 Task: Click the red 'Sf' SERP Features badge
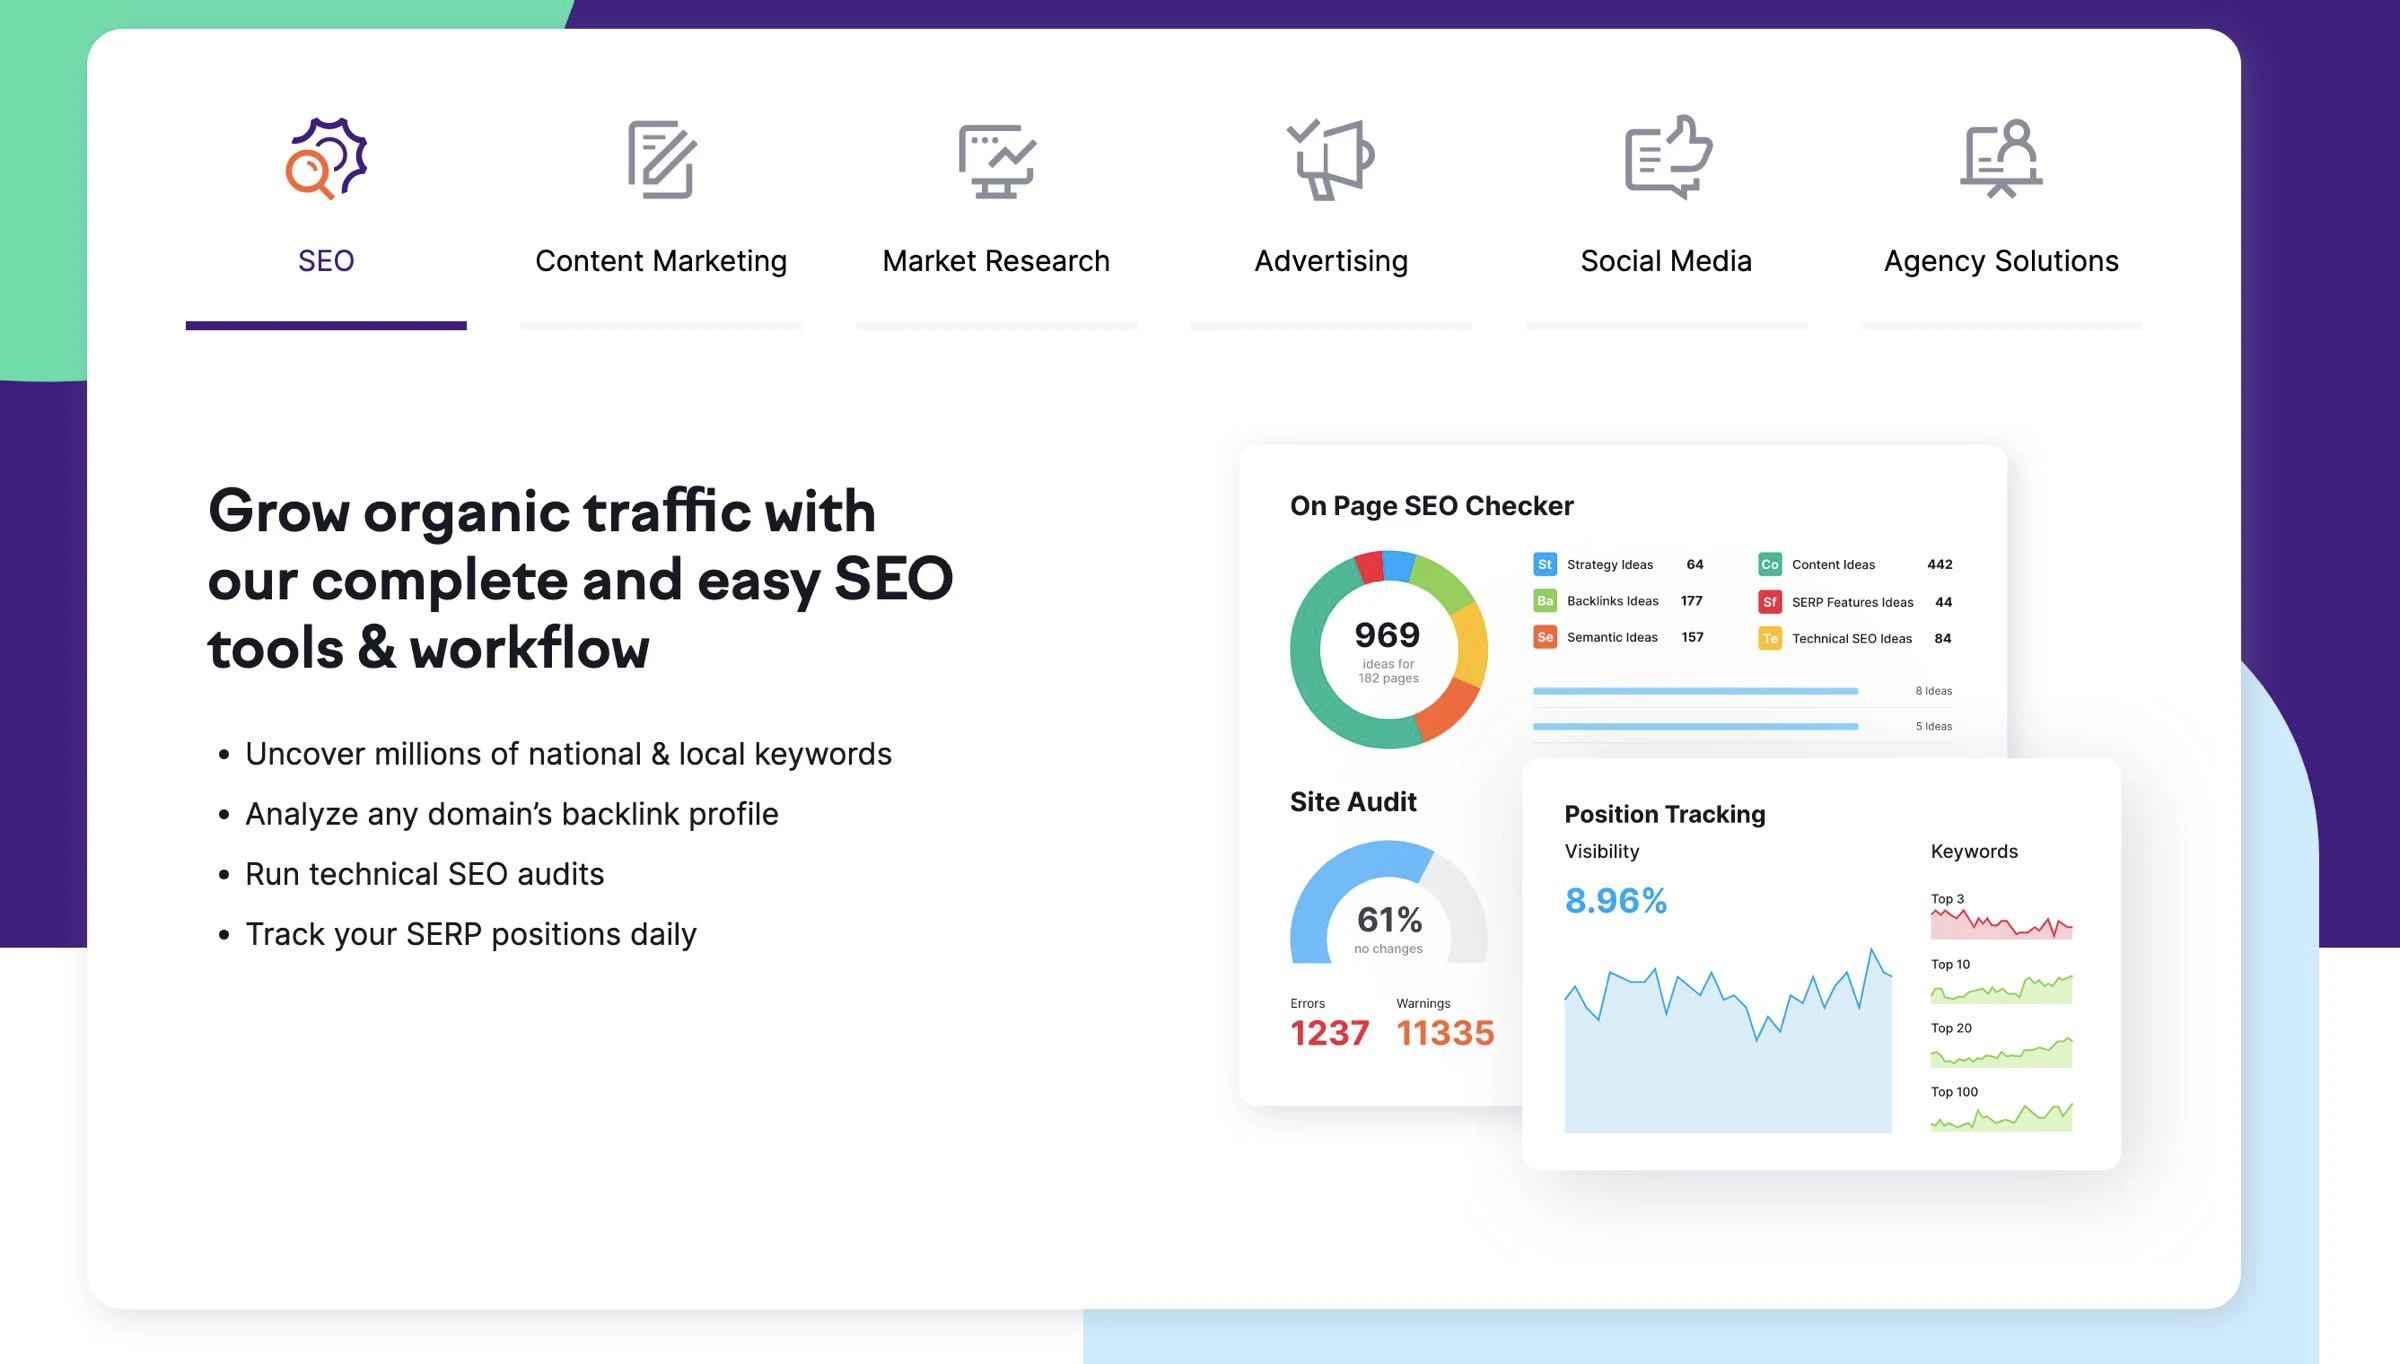(x=1769, y=602)
